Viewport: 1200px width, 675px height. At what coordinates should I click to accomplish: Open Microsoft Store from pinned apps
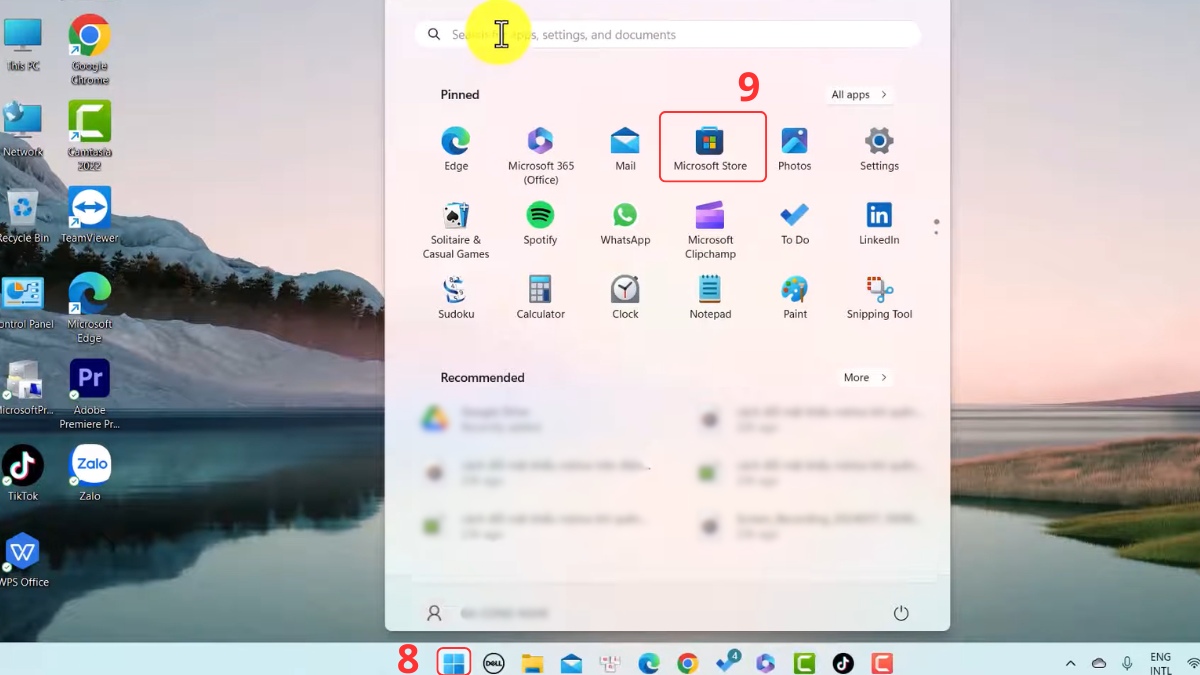pos(711,147)
